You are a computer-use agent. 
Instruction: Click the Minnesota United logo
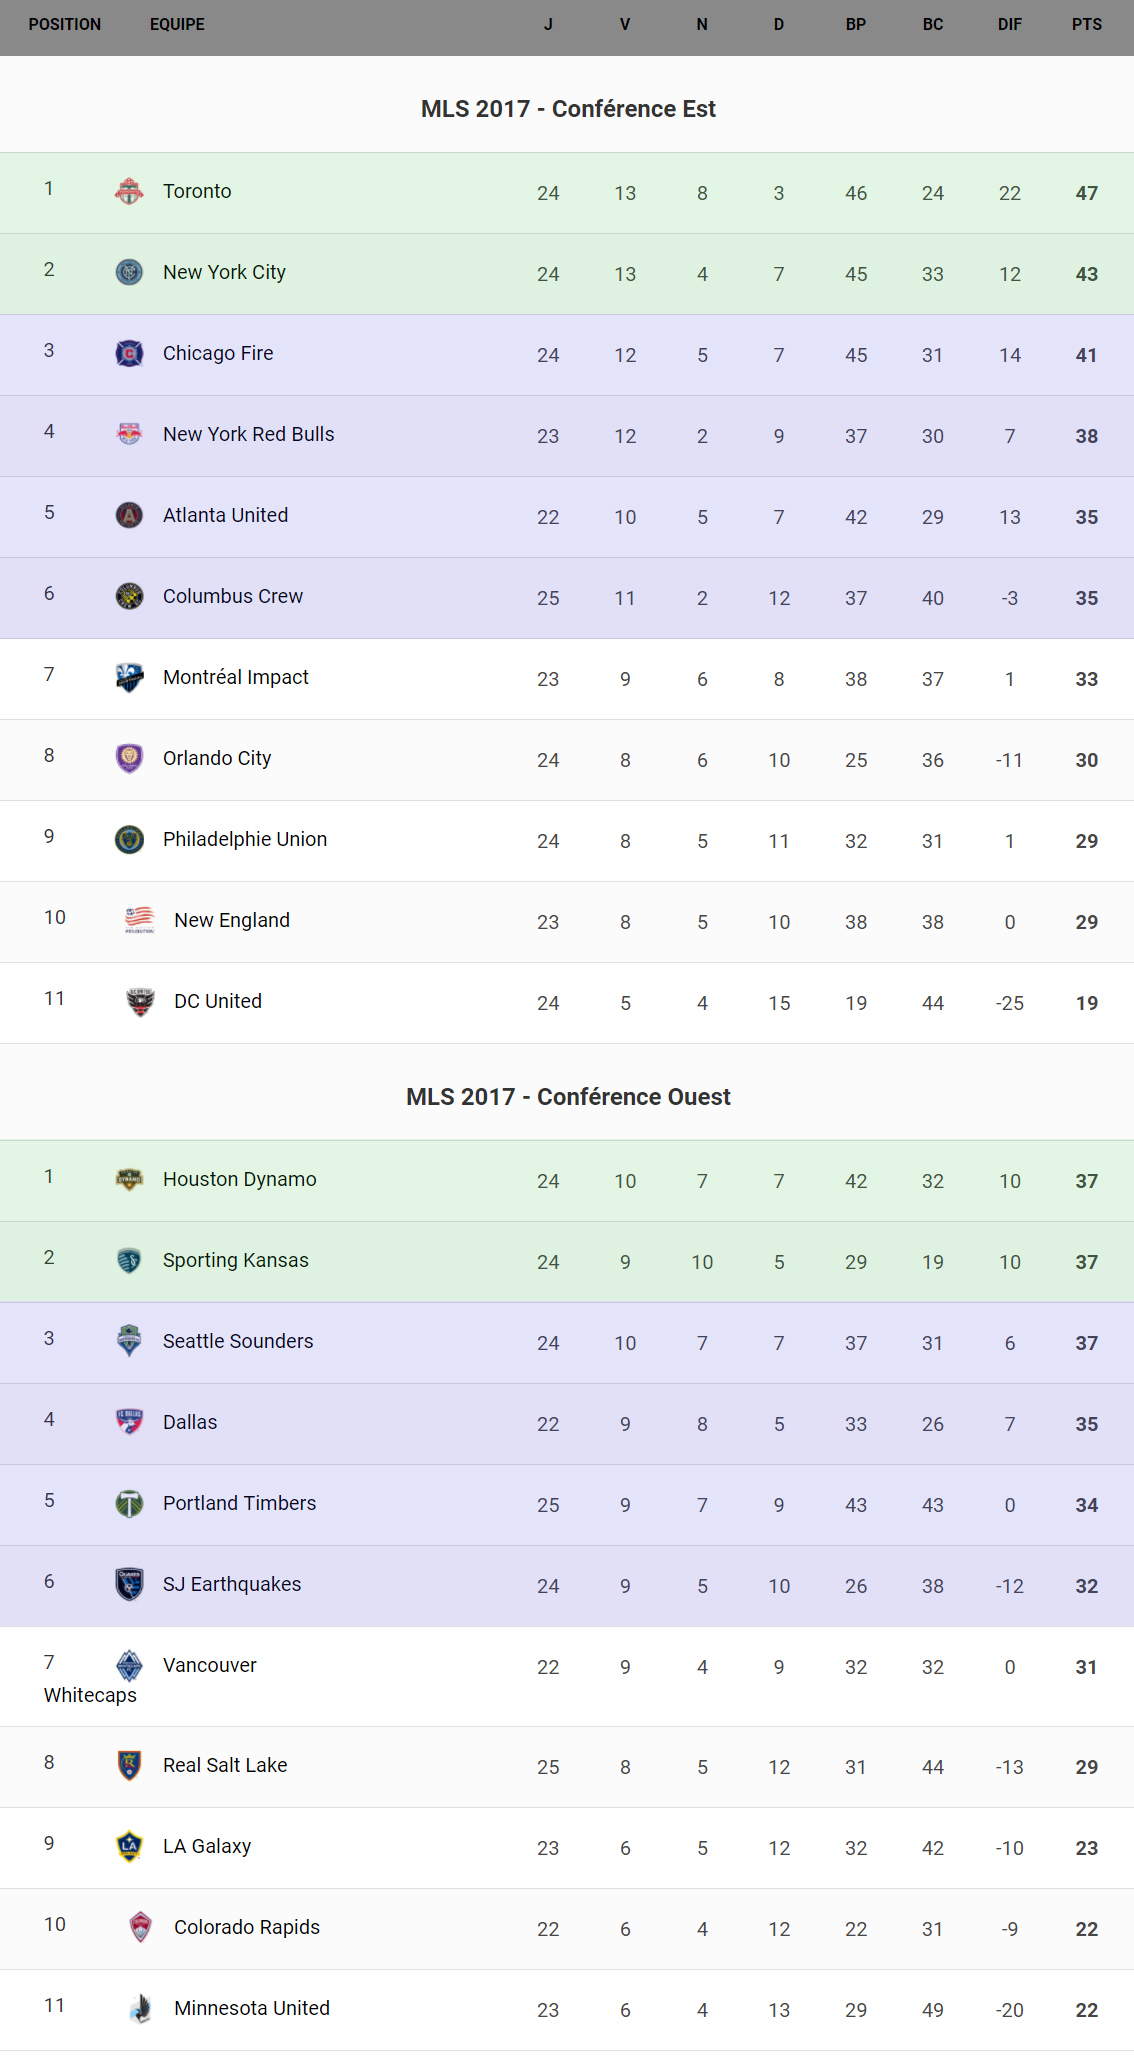[140, 2008]
